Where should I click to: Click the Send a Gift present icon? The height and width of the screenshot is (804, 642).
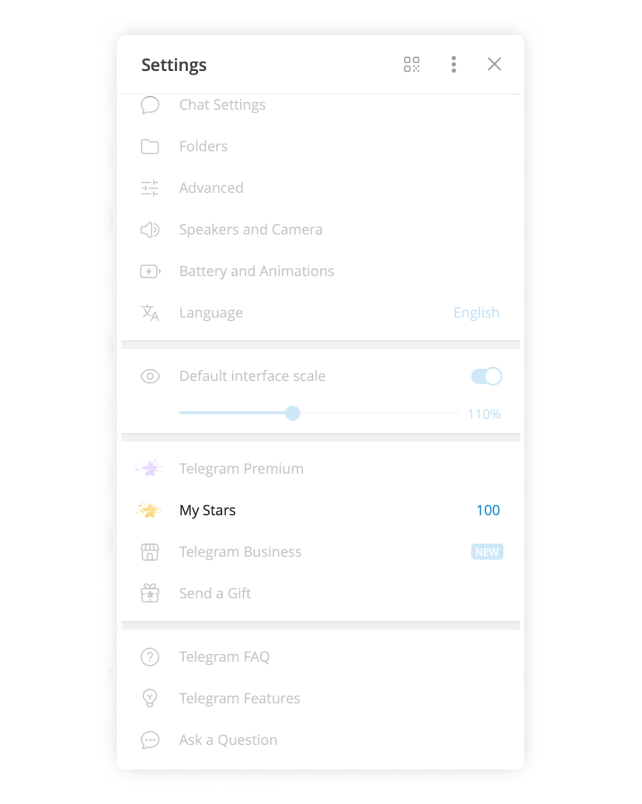coord(150,593)
